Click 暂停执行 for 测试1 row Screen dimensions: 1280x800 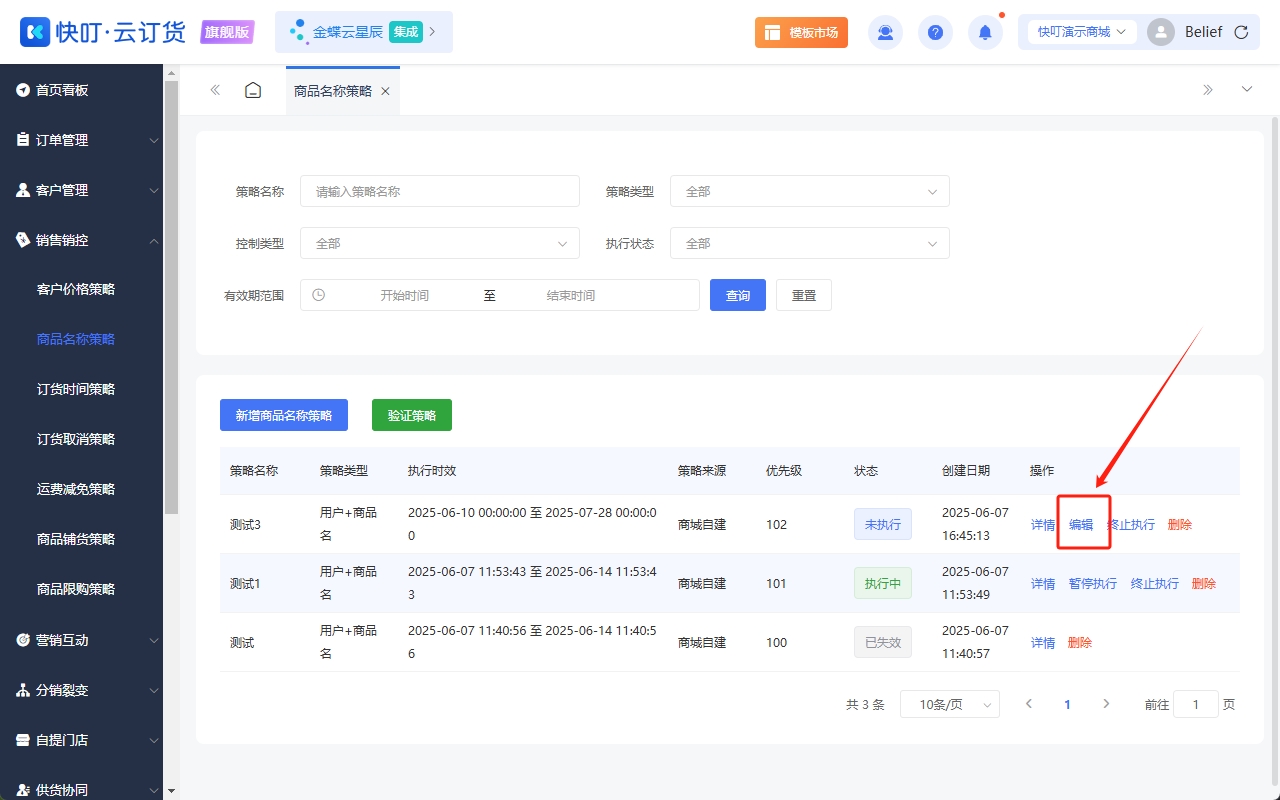point(1093,583)
